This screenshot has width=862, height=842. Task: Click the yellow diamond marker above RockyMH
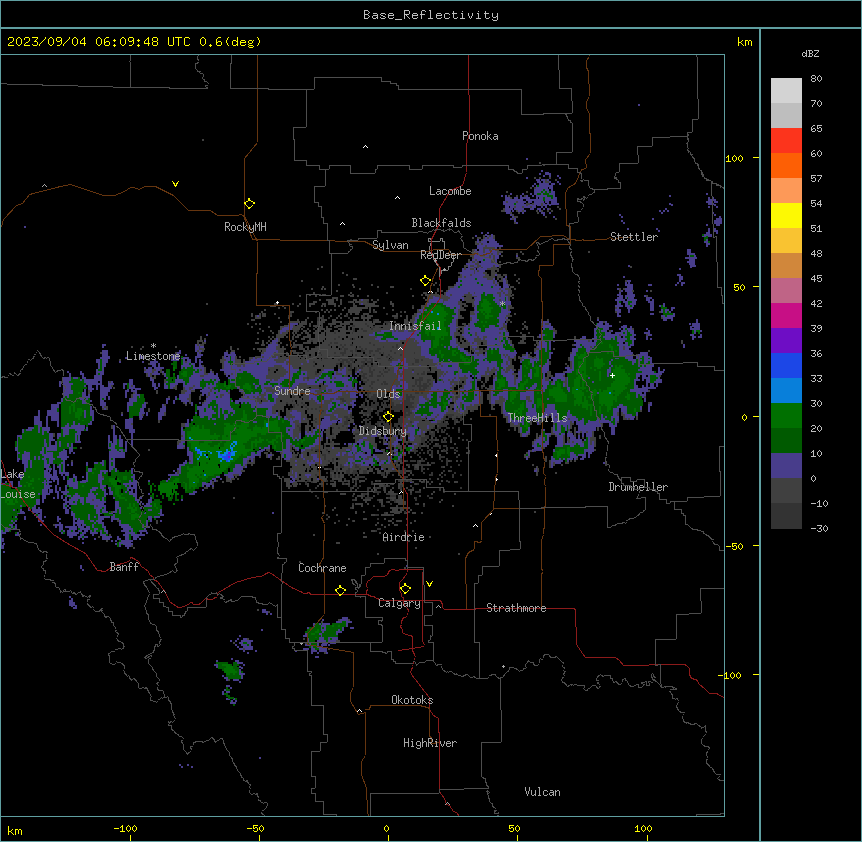pos(249,203)
